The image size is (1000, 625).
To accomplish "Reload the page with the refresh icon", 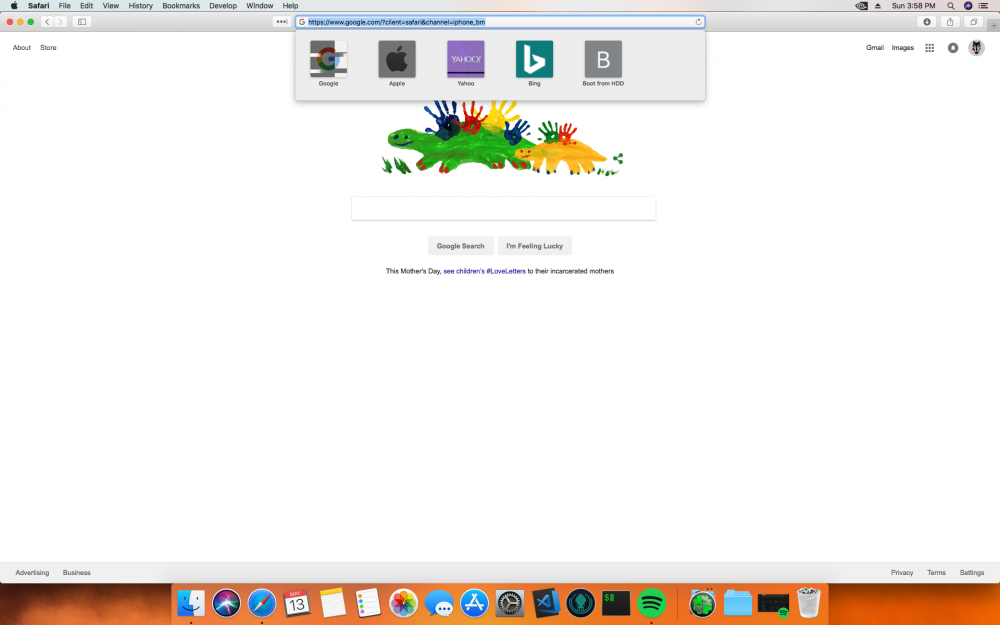I will tap(698, 22).
